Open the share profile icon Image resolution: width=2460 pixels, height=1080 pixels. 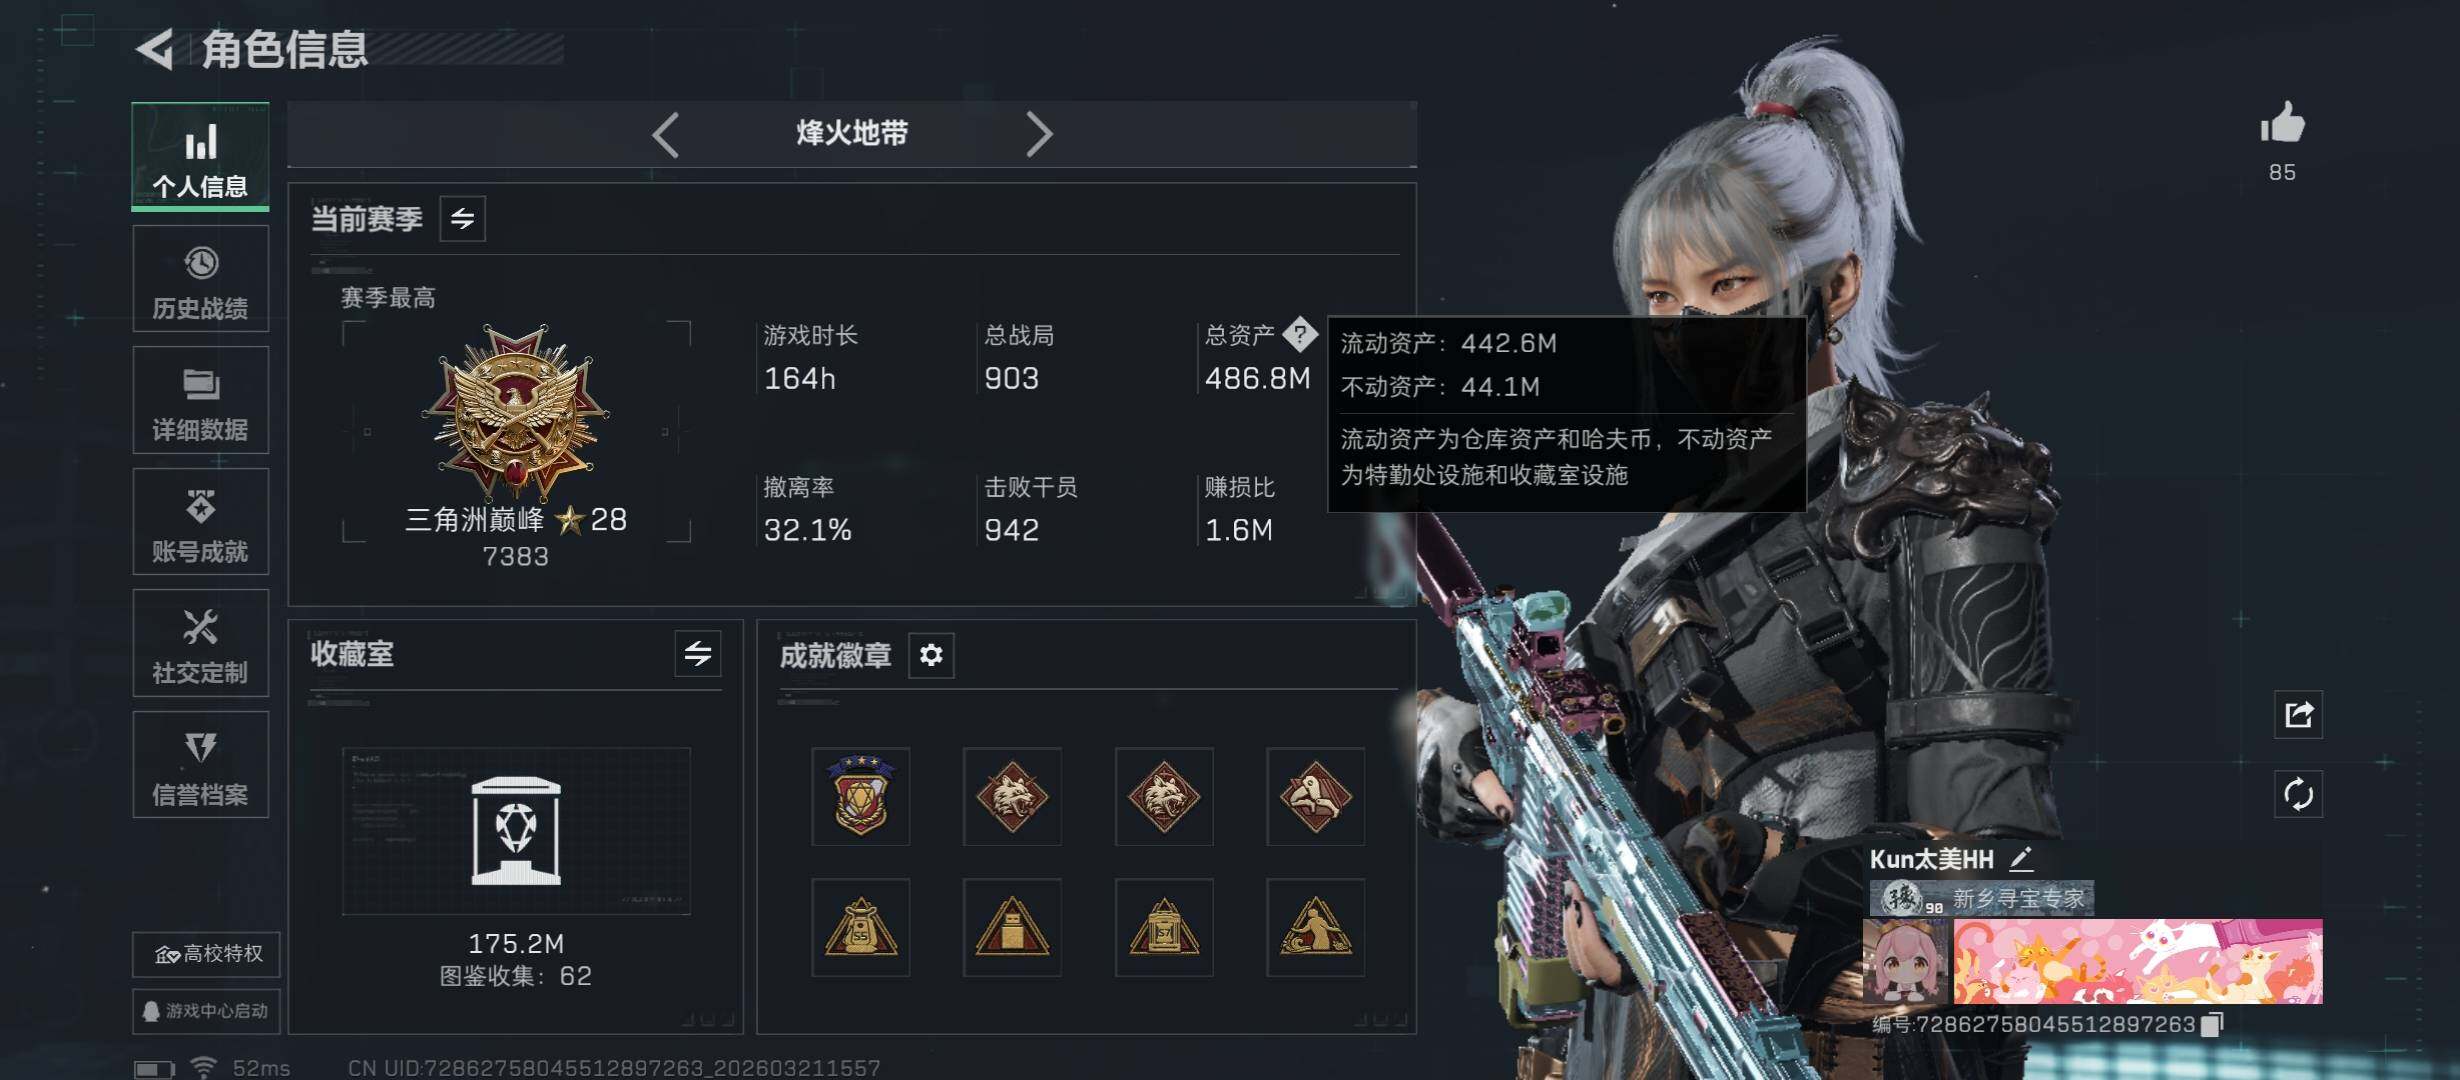[x=2298, y=714]
